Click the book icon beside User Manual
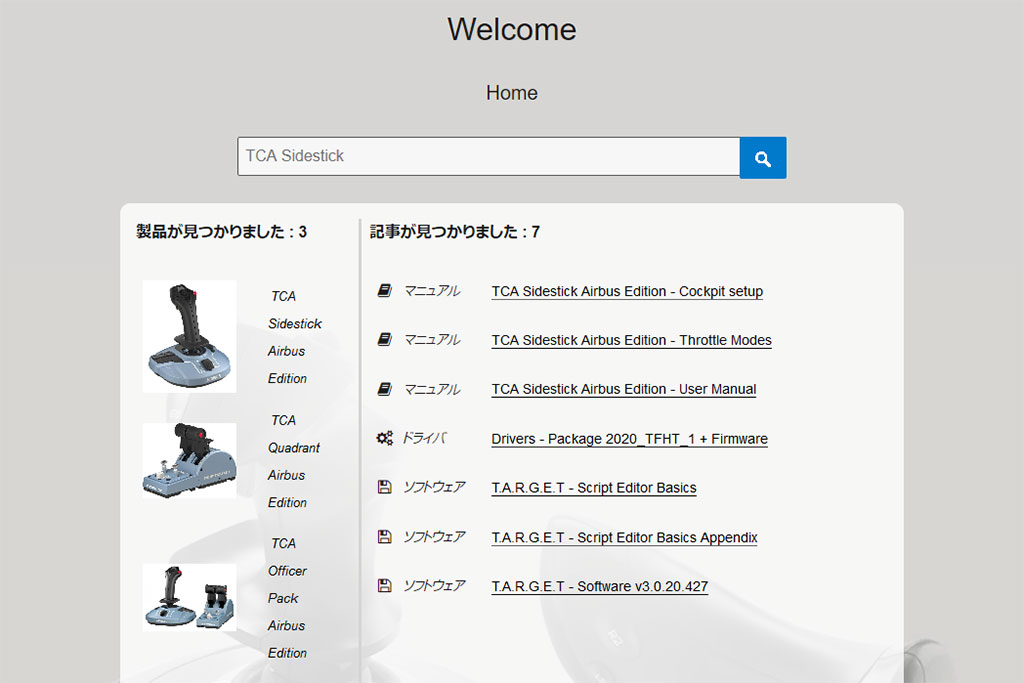Viewport: 1024px width, 683px height. (x=385, y=389)
